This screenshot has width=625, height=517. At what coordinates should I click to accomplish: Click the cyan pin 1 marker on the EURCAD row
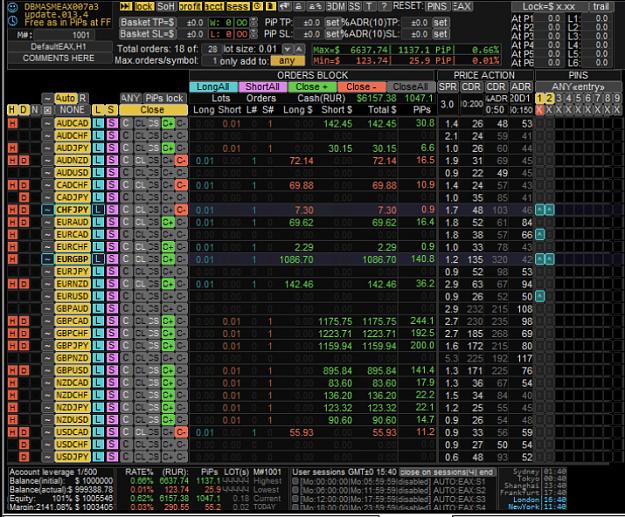coord(540,234)
